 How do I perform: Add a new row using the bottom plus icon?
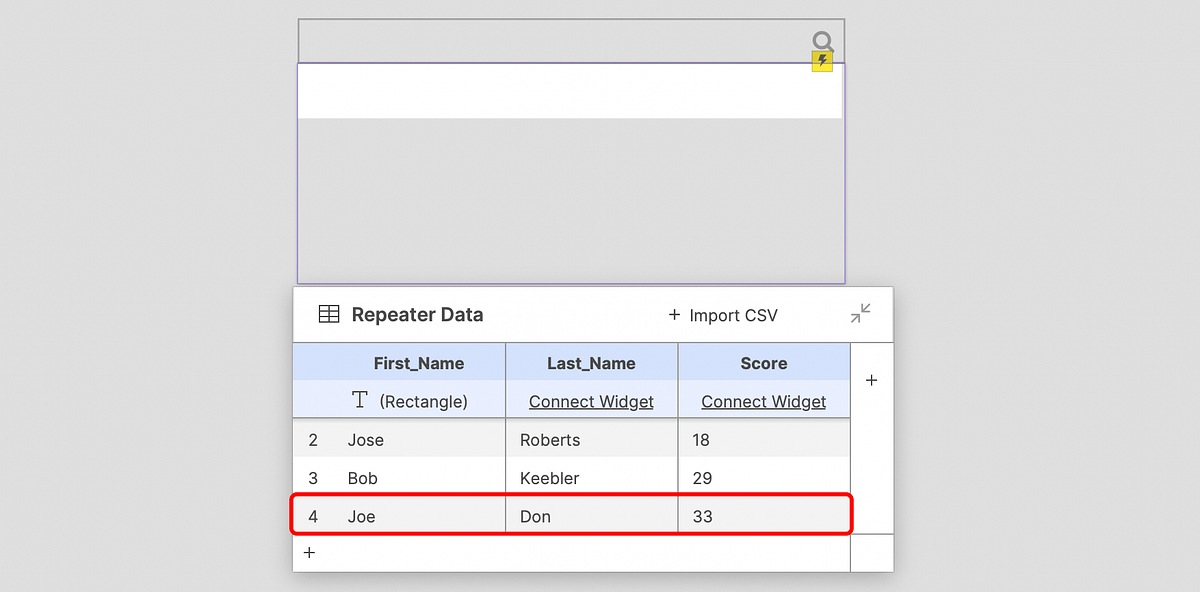(310, 552)
